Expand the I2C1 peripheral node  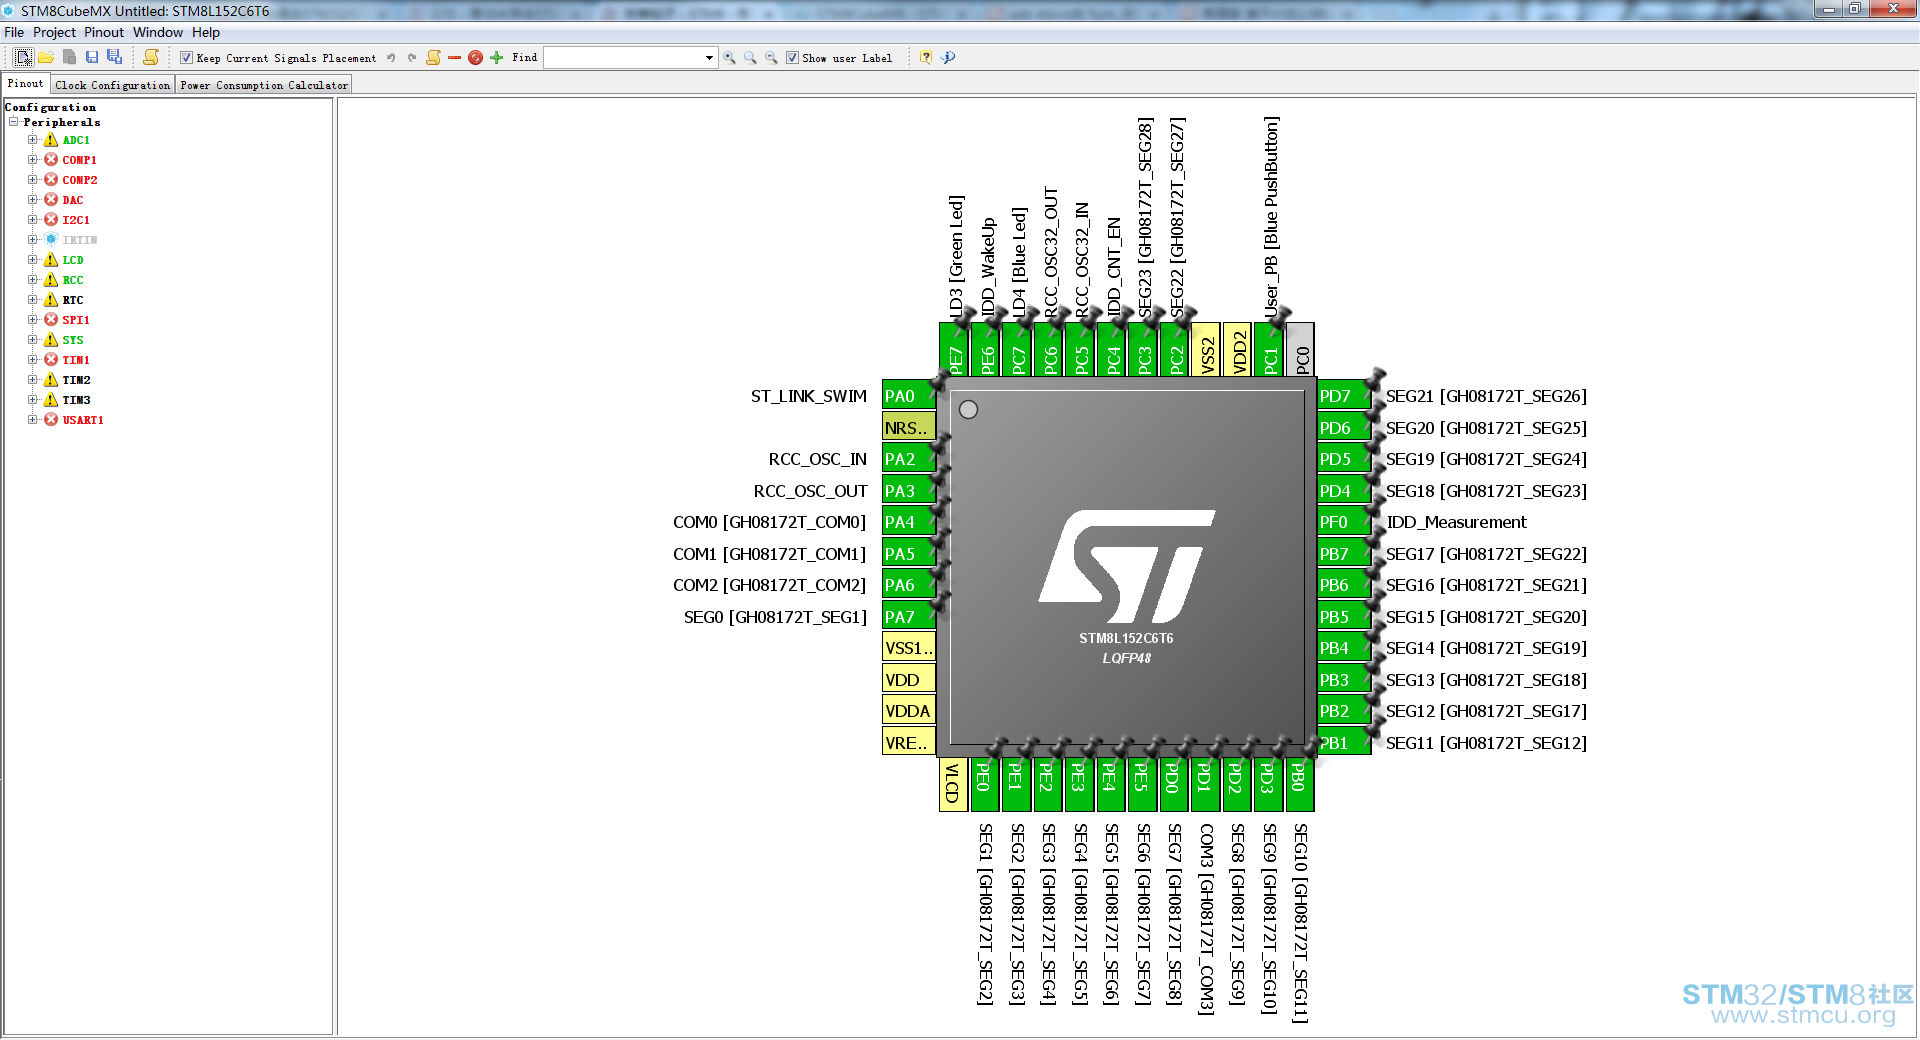[x=32, y=220]
